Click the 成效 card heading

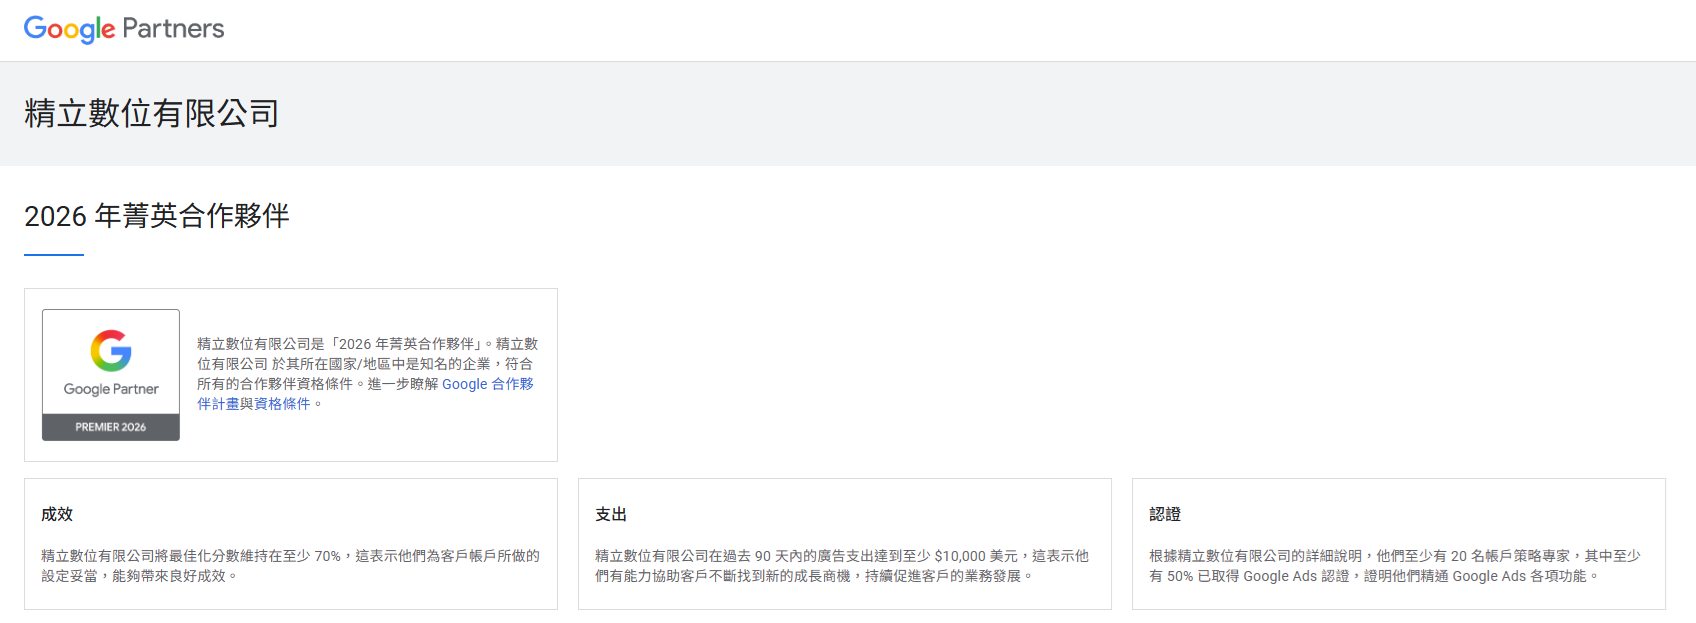pyautogui.click(x=57, y=514)
